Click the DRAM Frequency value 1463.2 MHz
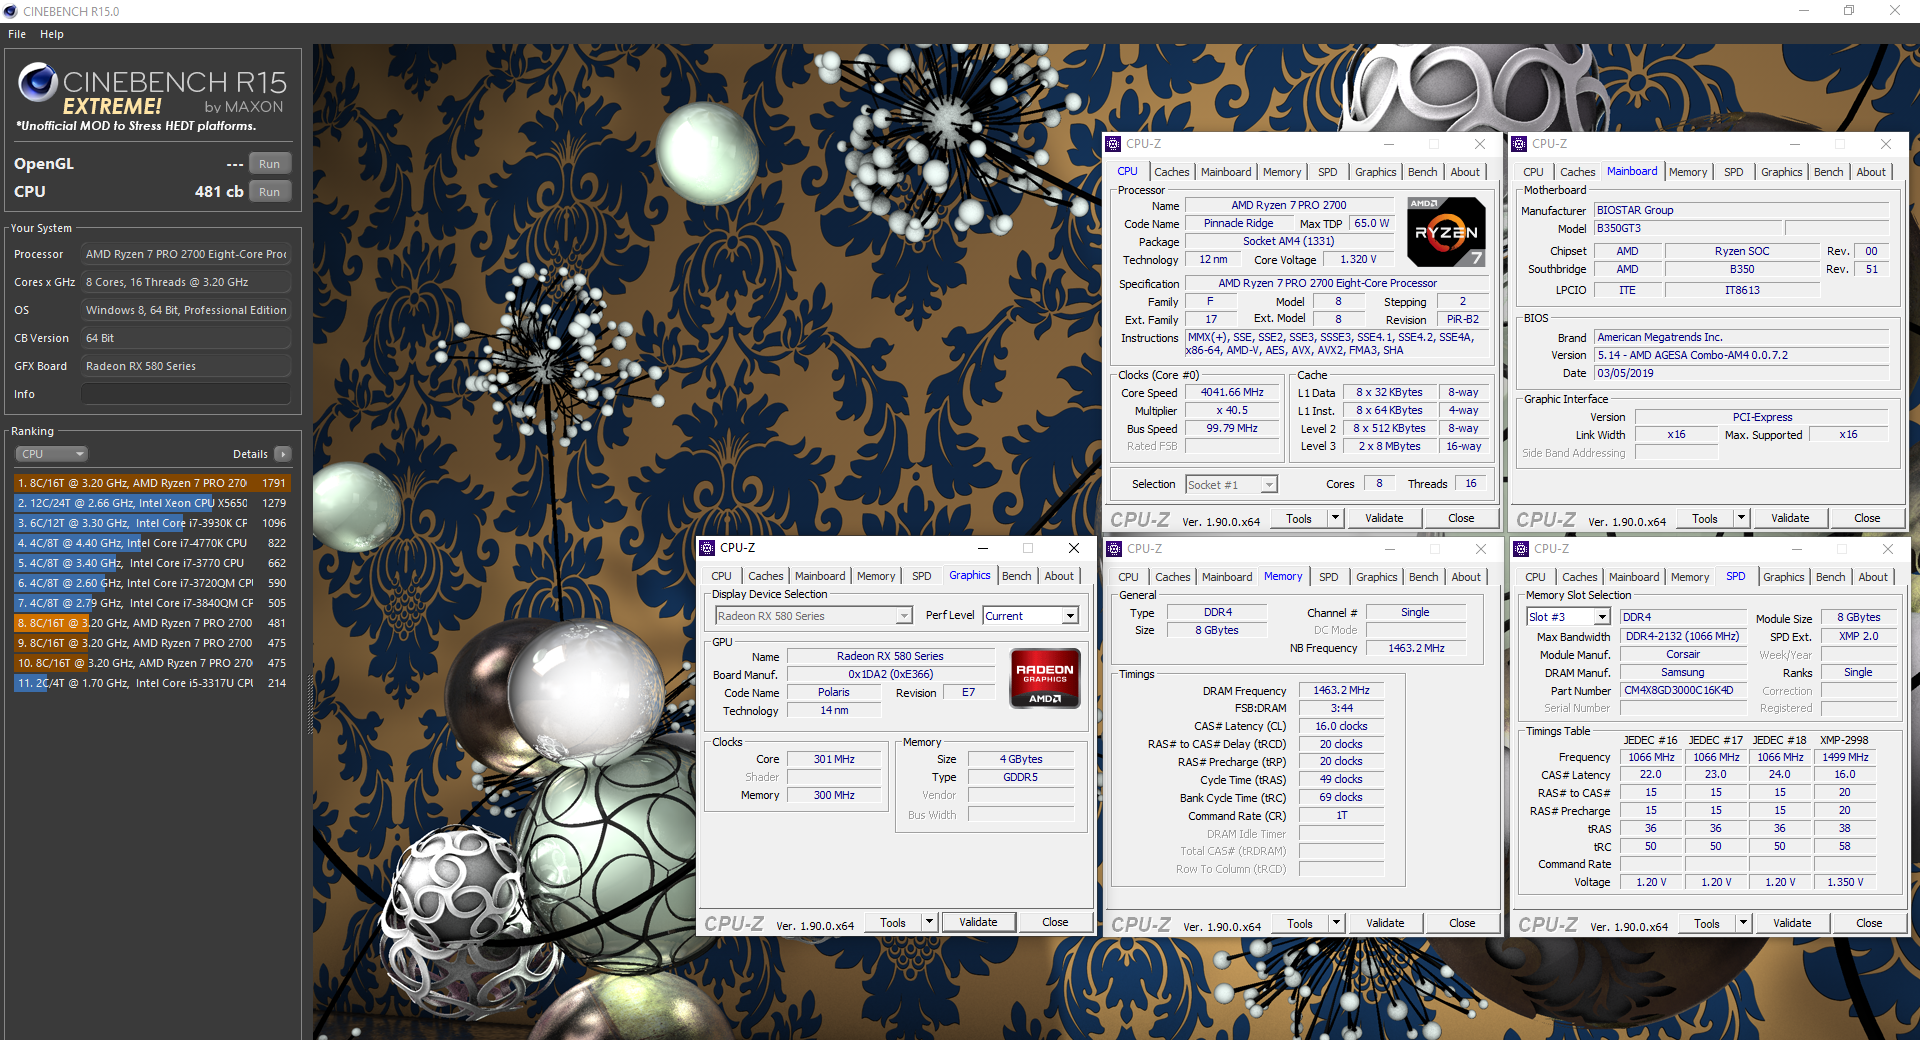The image size is (1920, 1040). pos(1341,691)
